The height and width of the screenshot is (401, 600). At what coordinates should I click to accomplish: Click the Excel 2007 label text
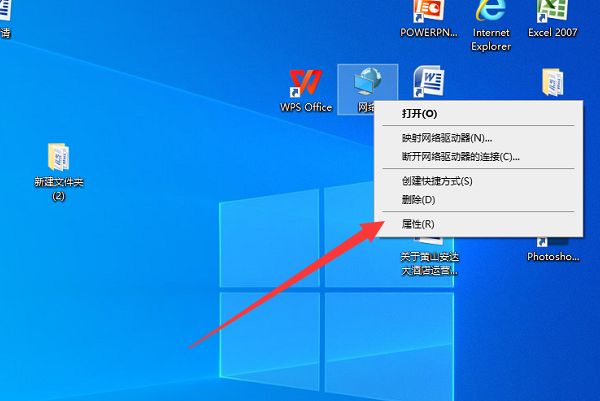553,33
